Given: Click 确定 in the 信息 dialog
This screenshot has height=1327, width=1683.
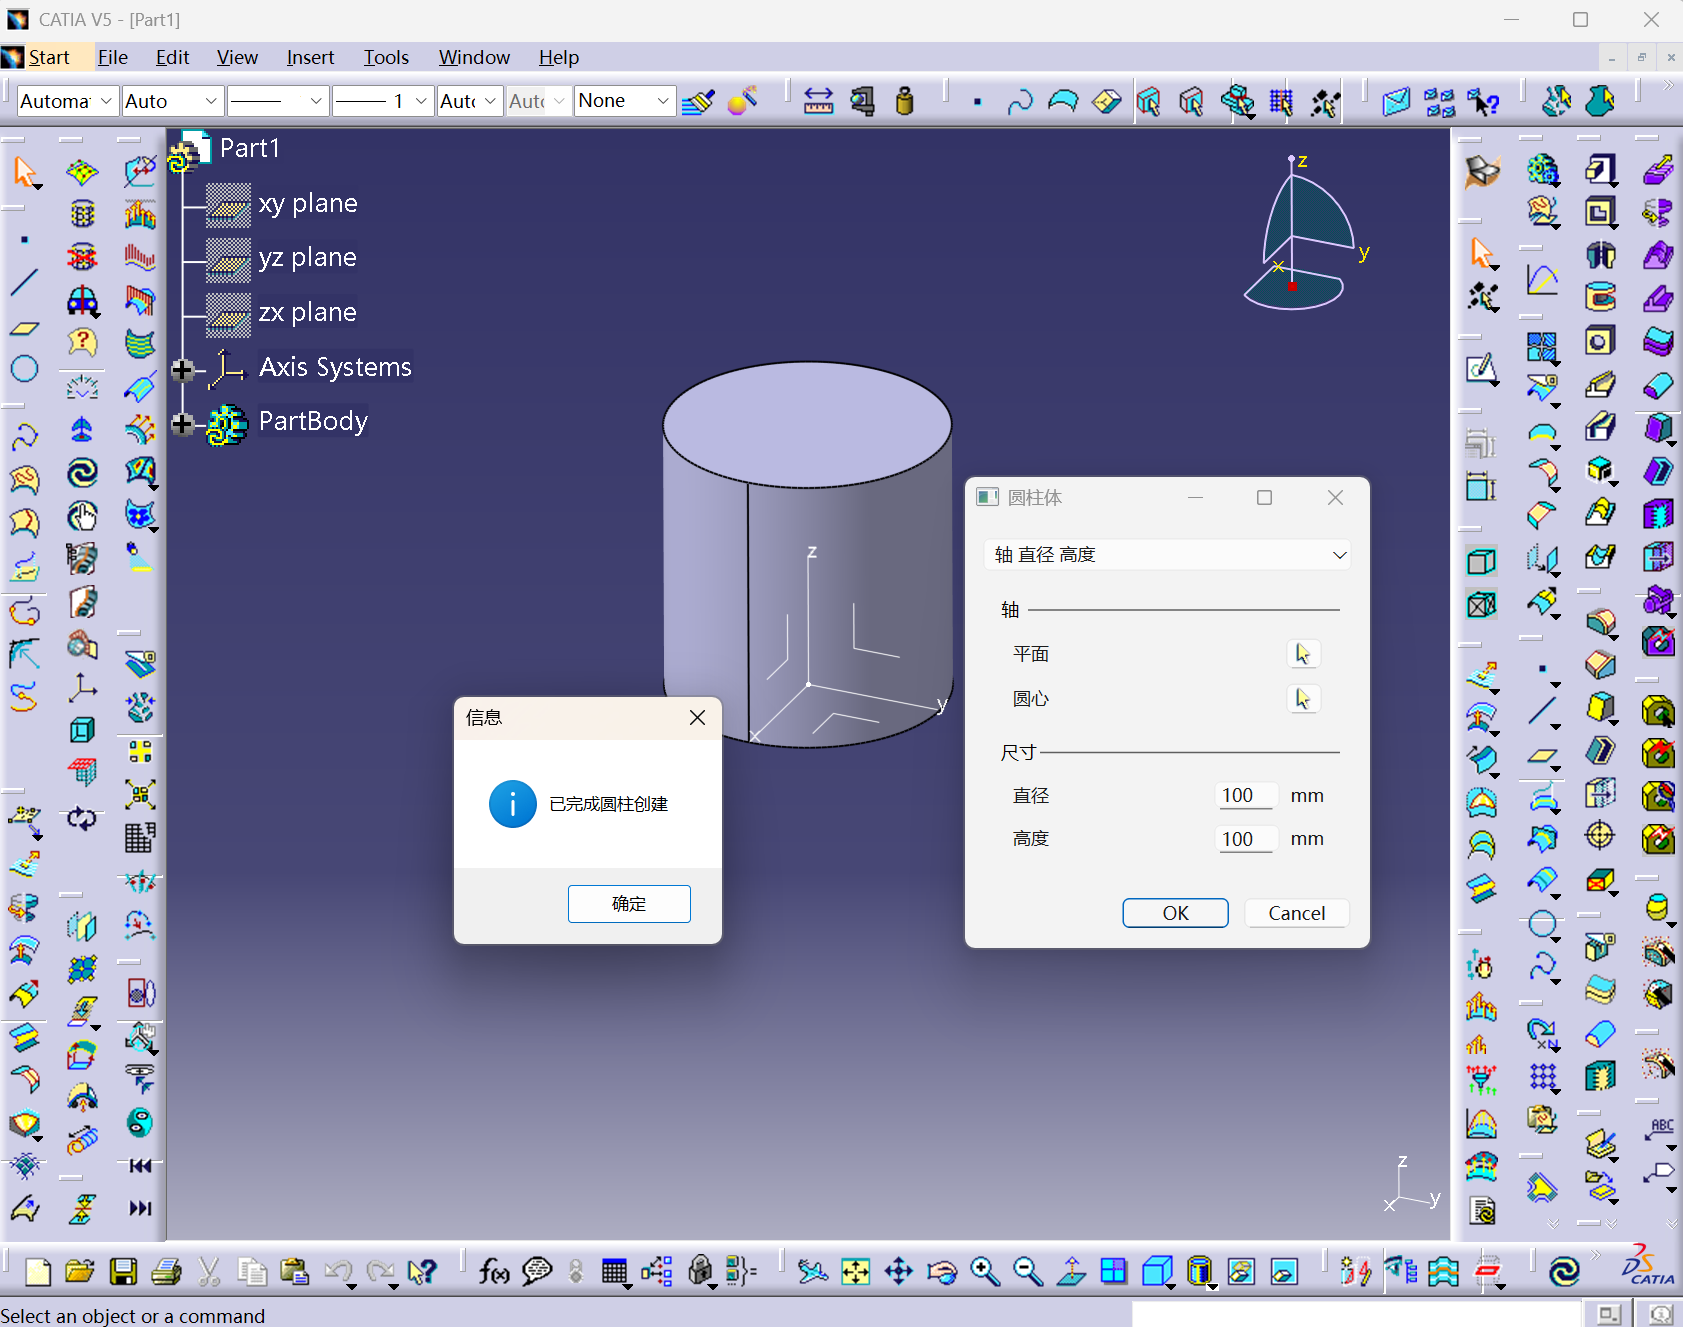Looking at the screenshot, I should [x=629, y=904].
